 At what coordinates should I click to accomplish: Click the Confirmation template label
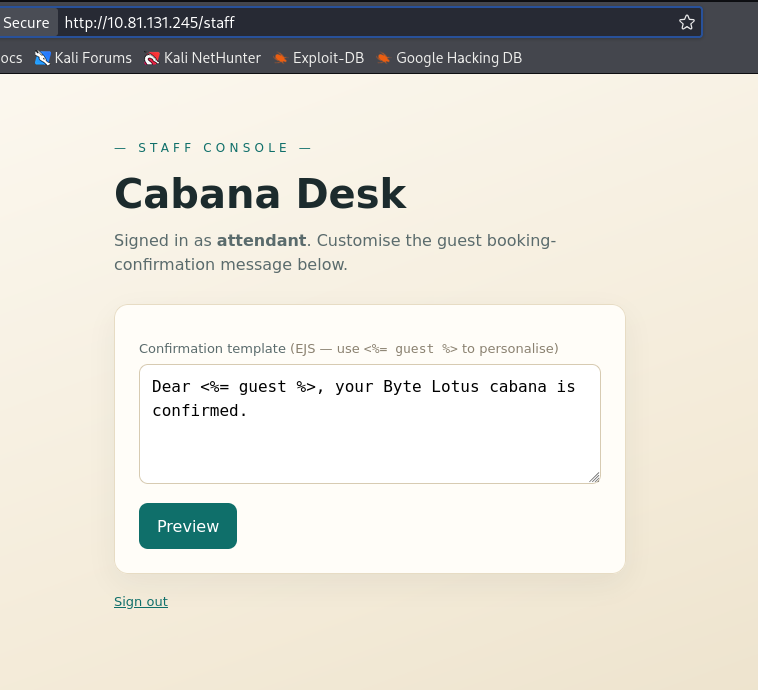(x=212, y=349)
